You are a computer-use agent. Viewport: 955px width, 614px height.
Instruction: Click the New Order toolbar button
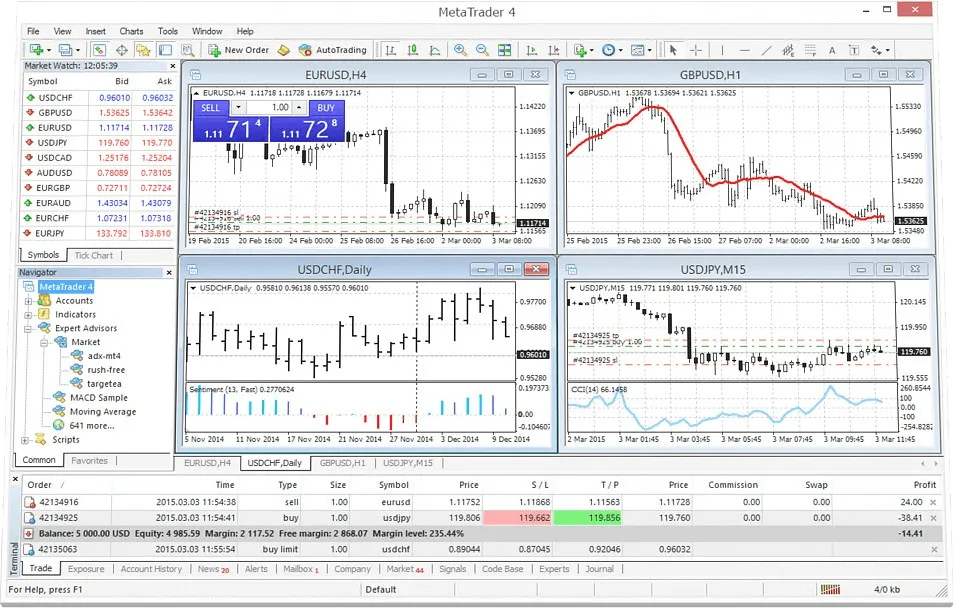(x=239, y=50)
